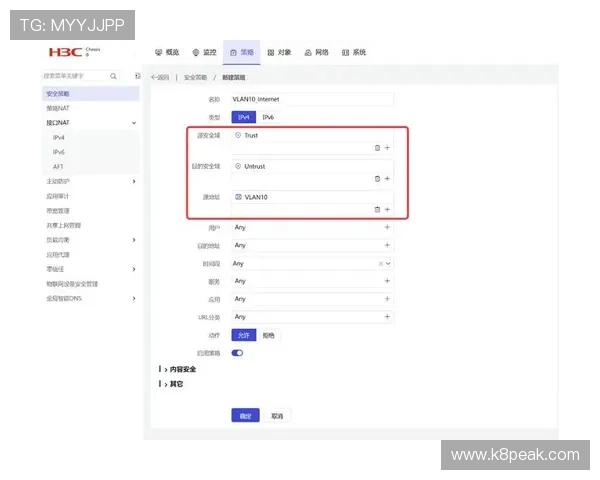The height and width of the screenshot is (480, 600).
Task: Click the 安全策略 breadcrumb link
Action: (x=195, y=77)
